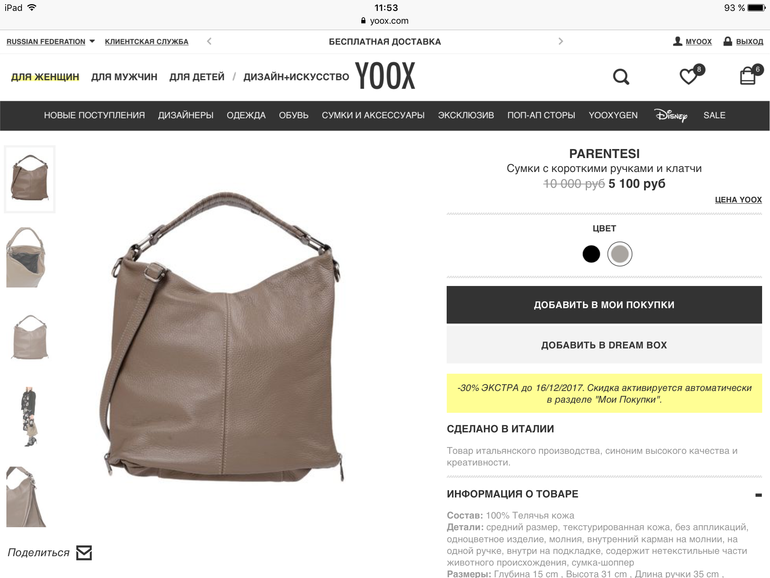This screenshot has width=770, height=578.
Task: Open the Цена YOOX link
Action: [x=738, y=200]
